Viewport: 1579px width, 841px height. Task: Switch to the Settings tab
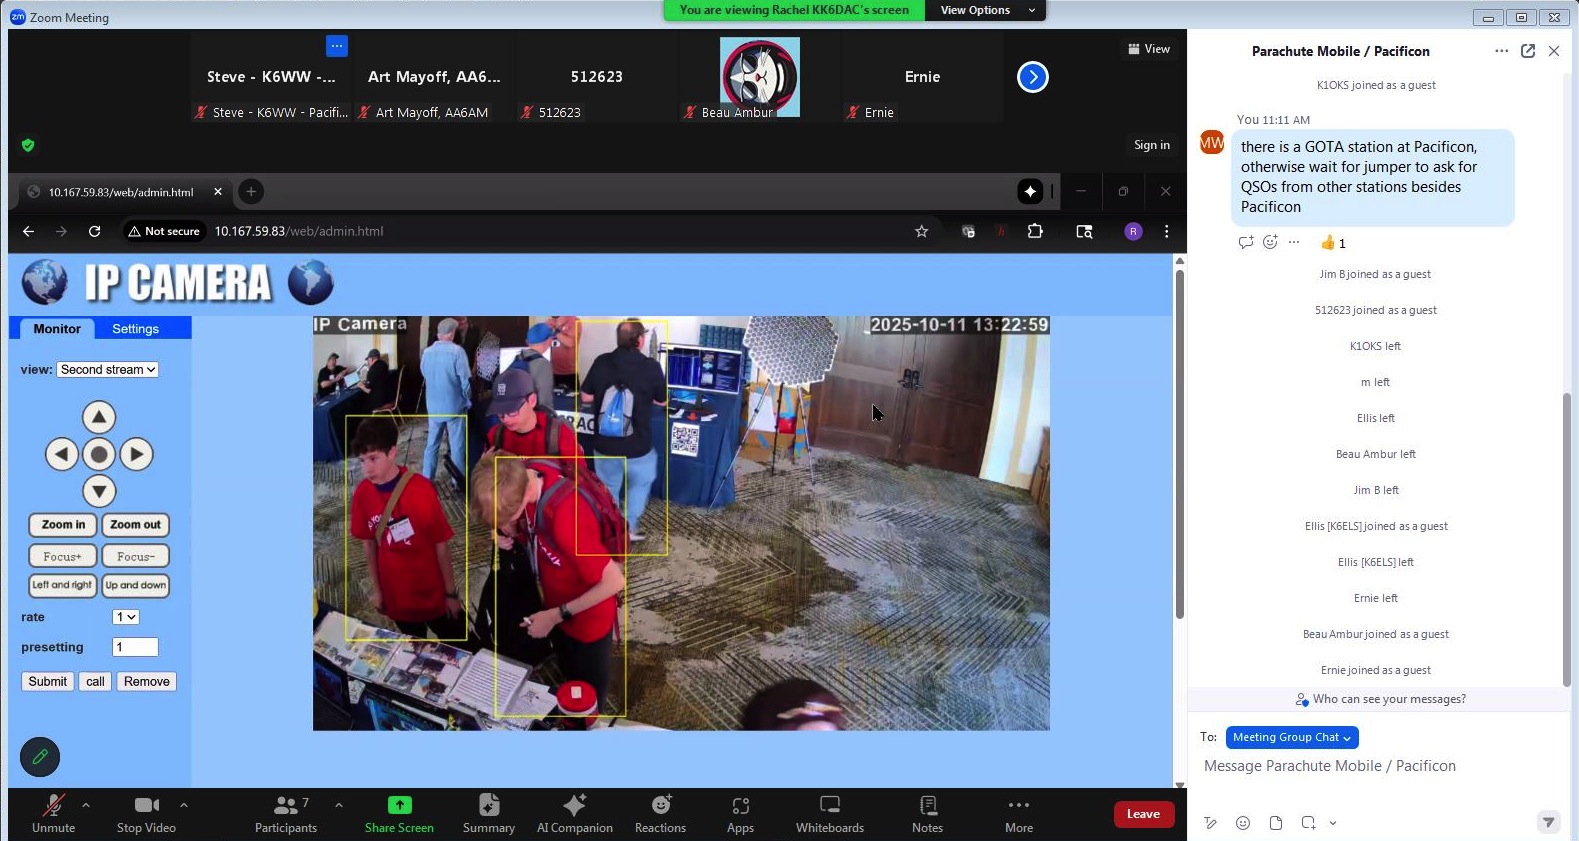pos(135,329)
